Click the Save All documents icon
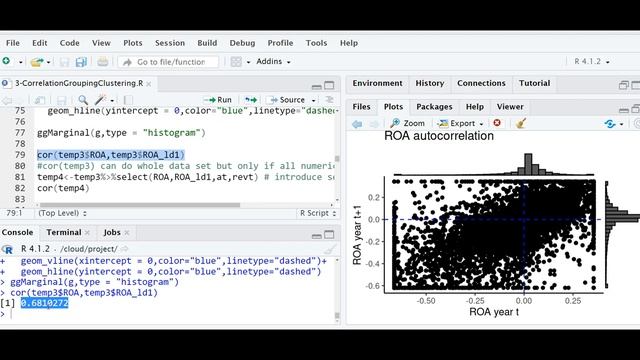Image resolution: width=640 pixels, height=360 pixels. tap(81, 62)
